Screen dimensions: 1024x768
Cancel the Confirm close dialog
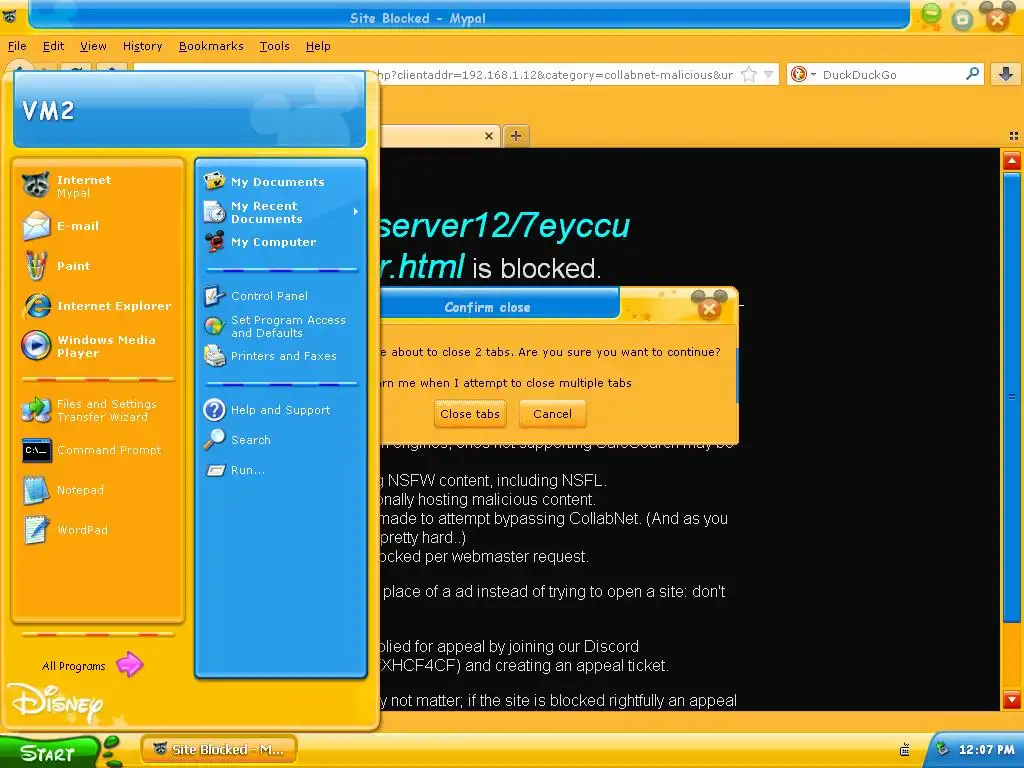tap(552, 414)
